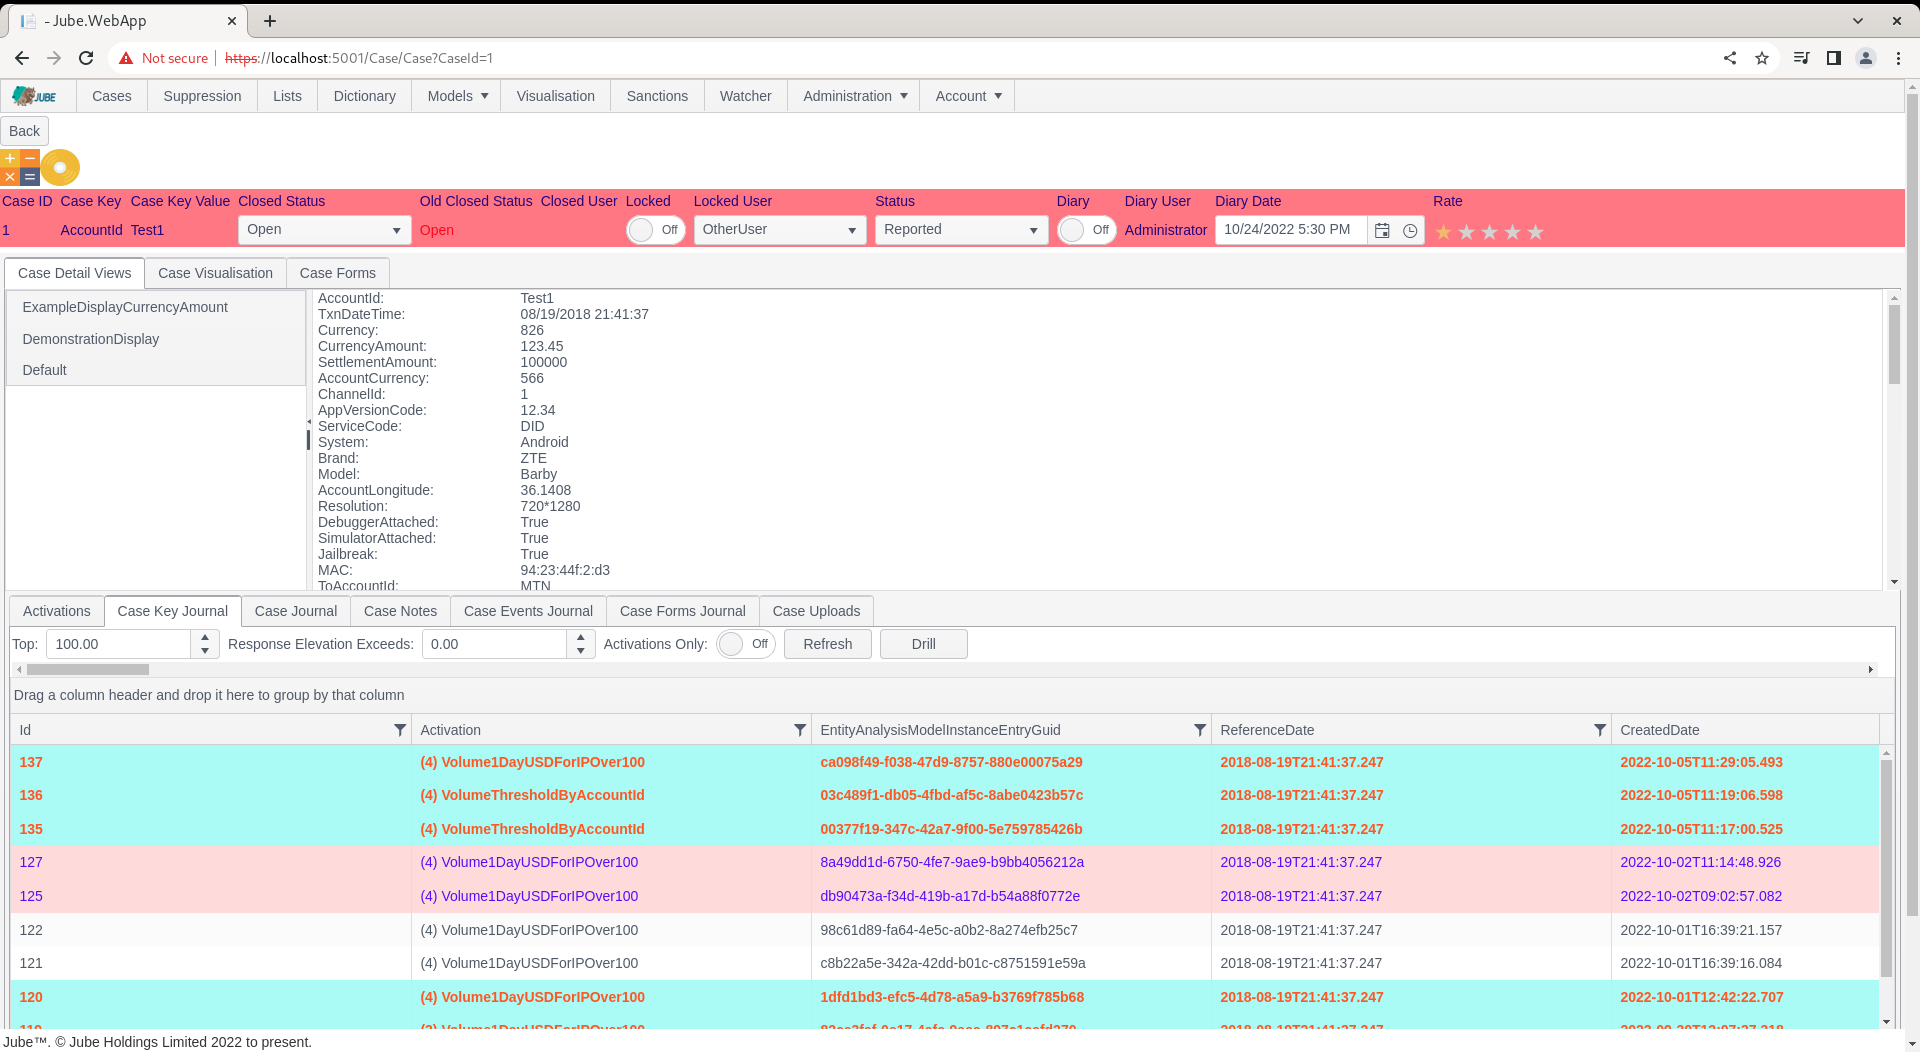The image size is (1920, 1052).
Task: Click the Diary Date input field
Action: point(1290,230)
